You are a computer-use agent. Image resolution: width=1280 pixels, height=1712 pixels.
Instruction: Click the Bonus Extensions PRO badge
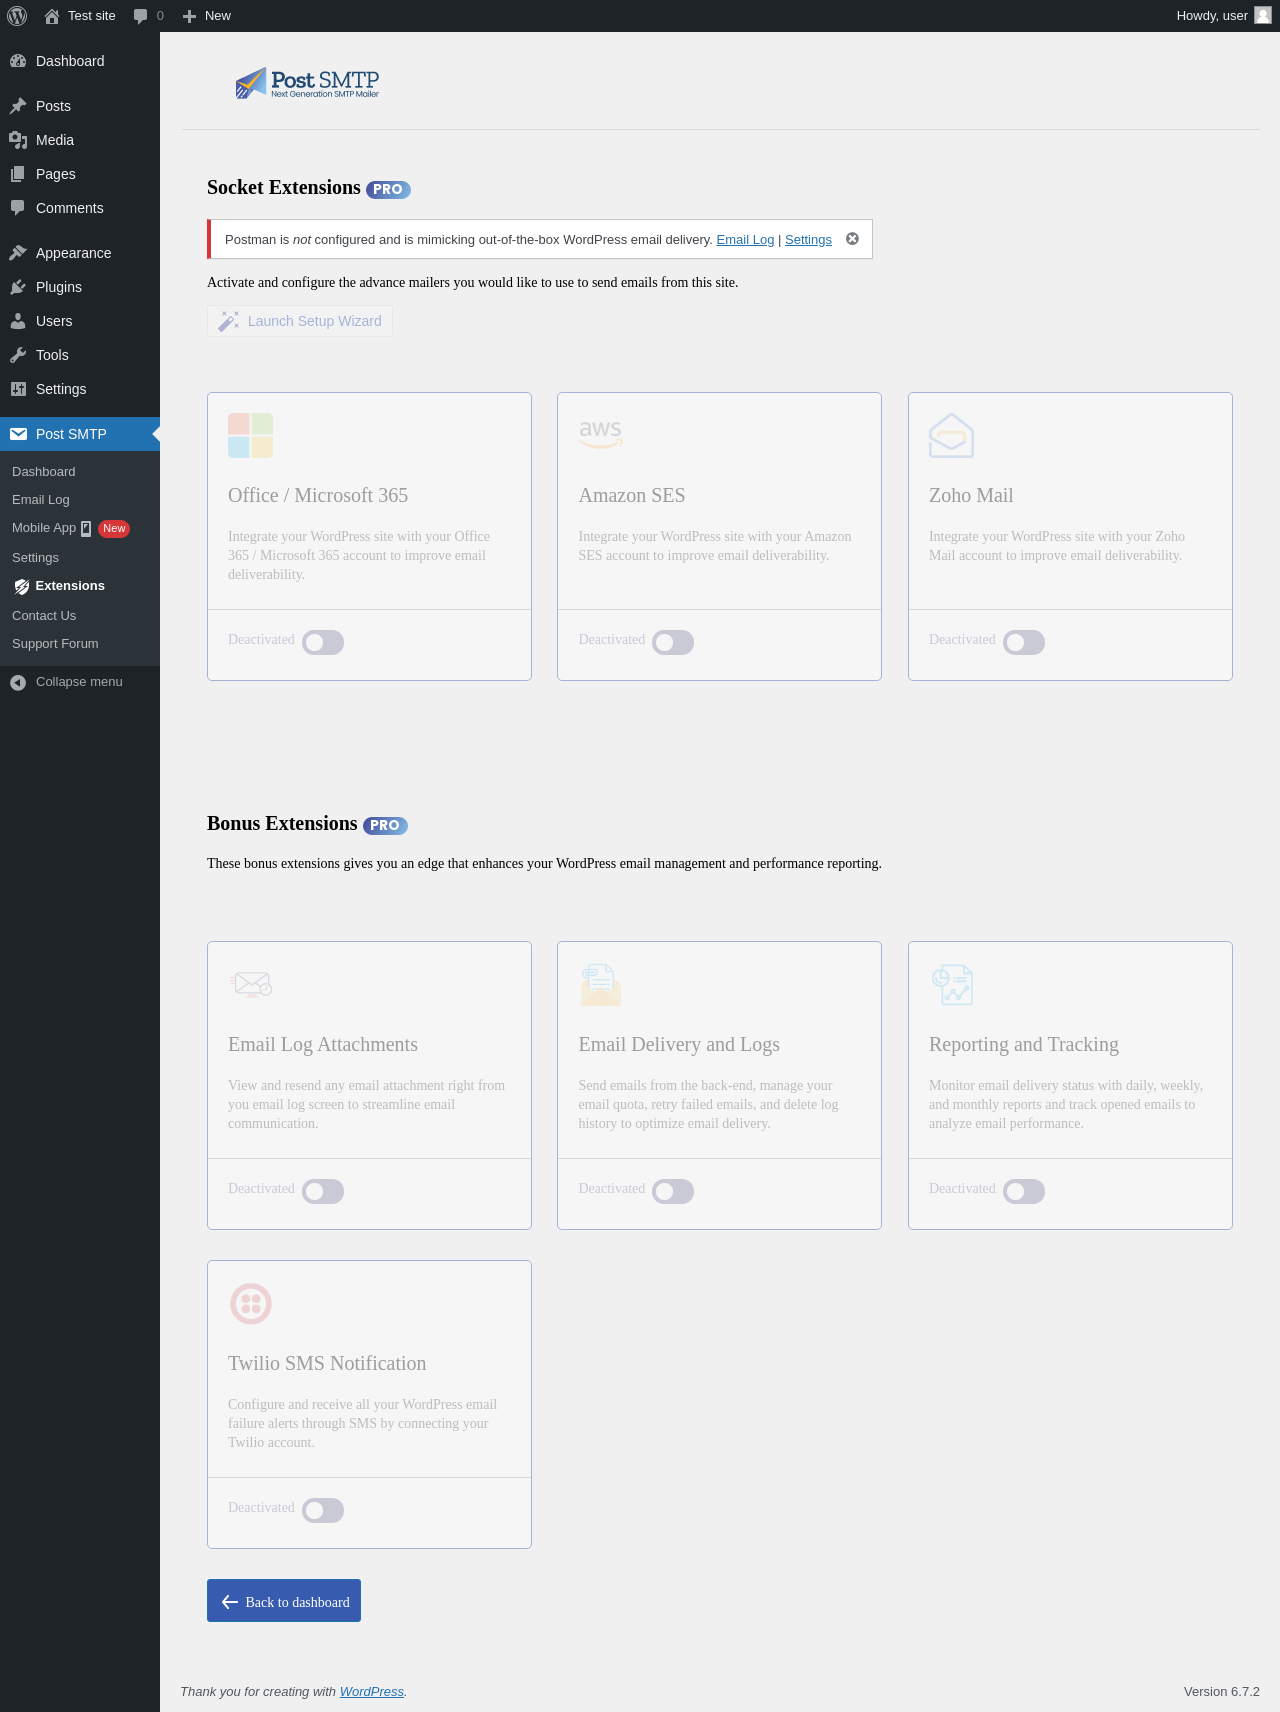click(385, 825)
